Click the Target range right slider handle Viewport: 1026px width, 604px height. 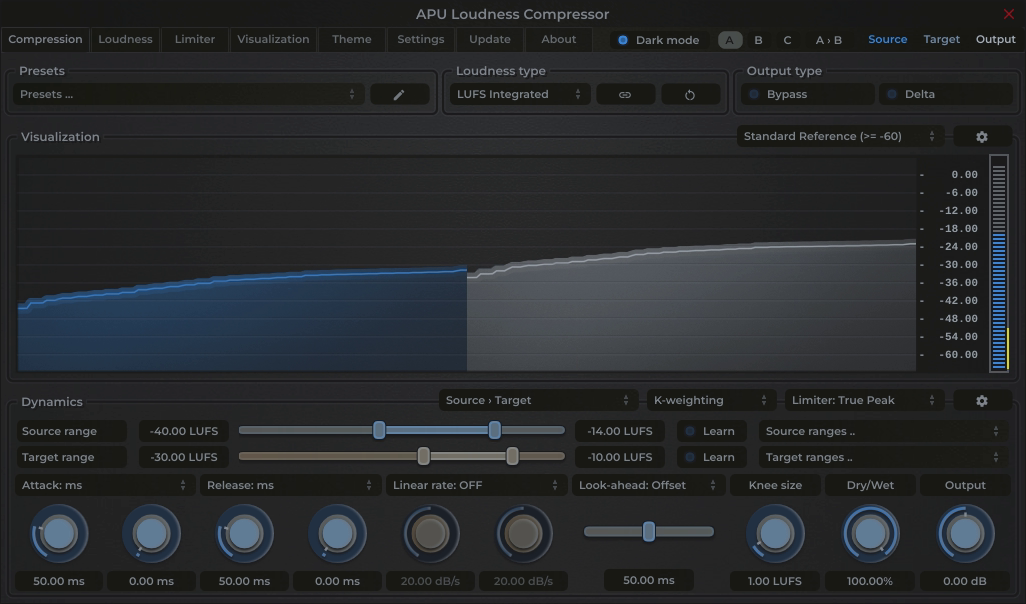click(x=512, y=456)
